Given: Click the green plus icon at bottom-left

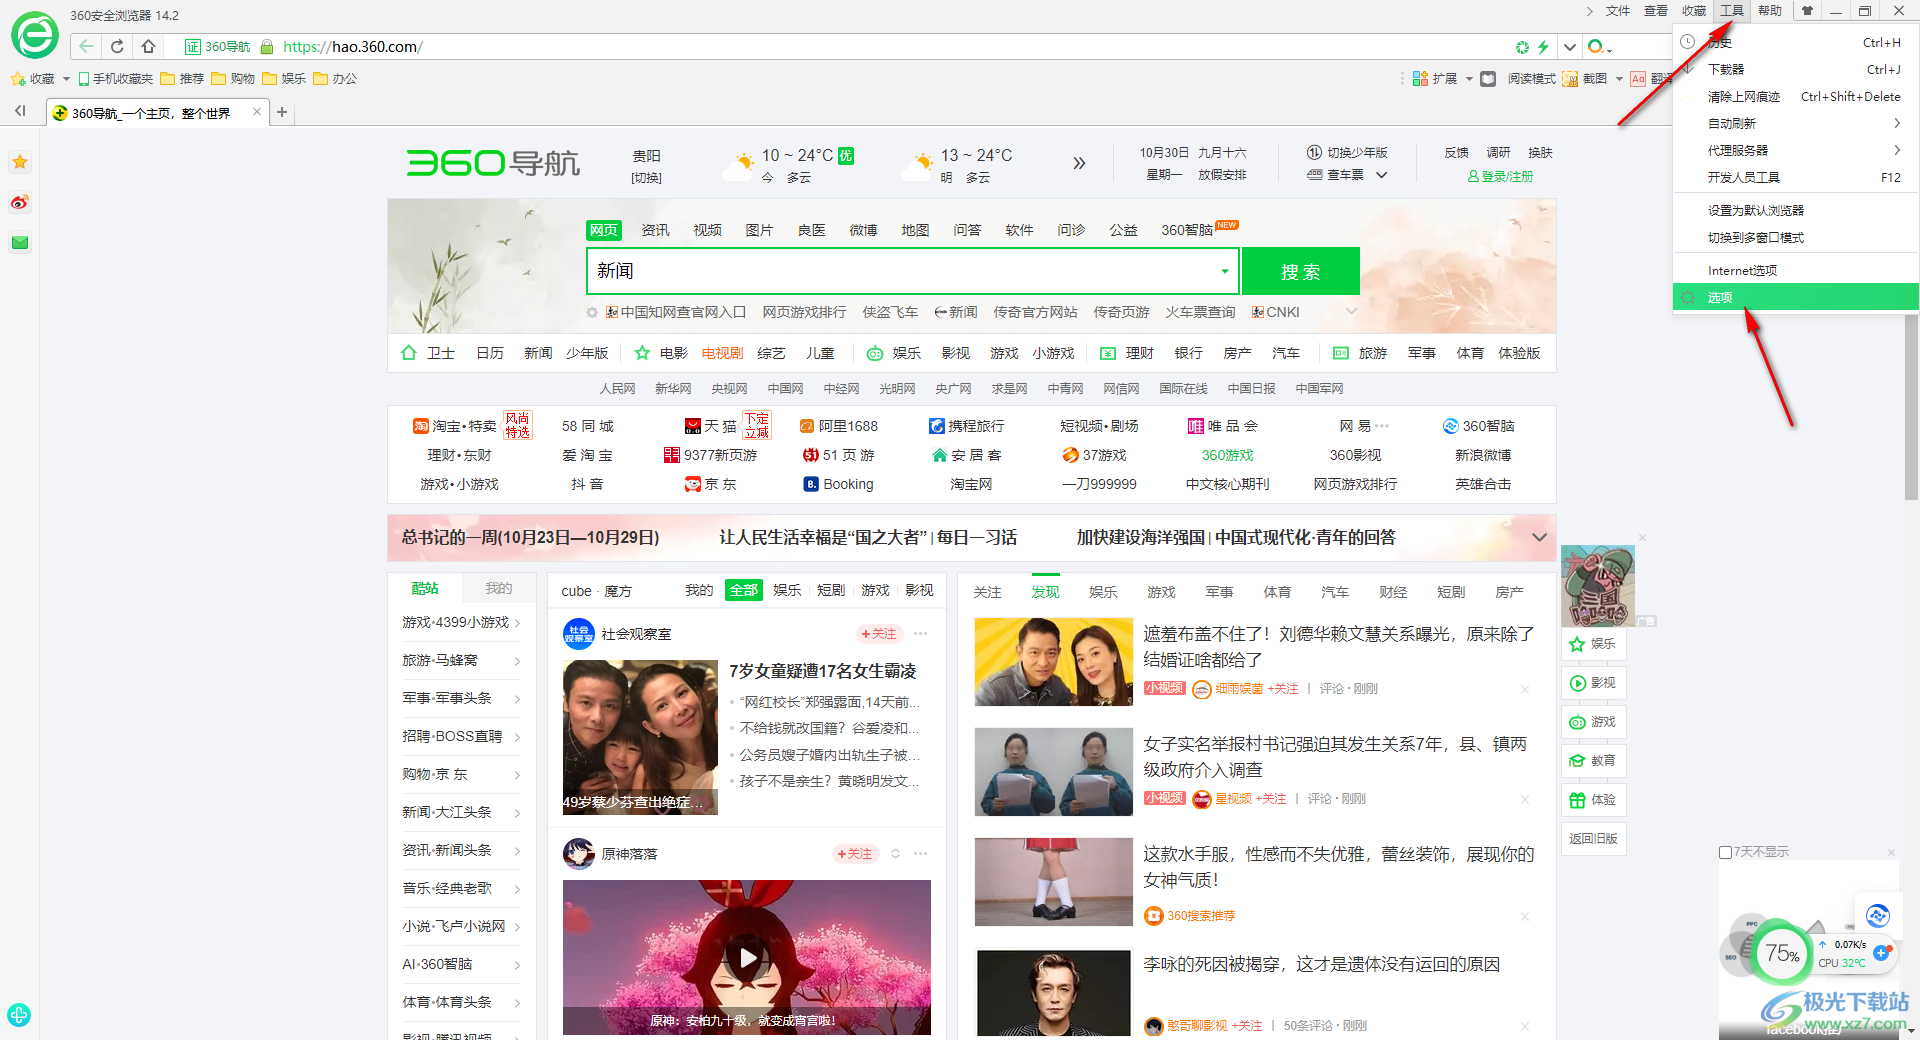Looking at the screenshot, I should (x=19, y=1015).
